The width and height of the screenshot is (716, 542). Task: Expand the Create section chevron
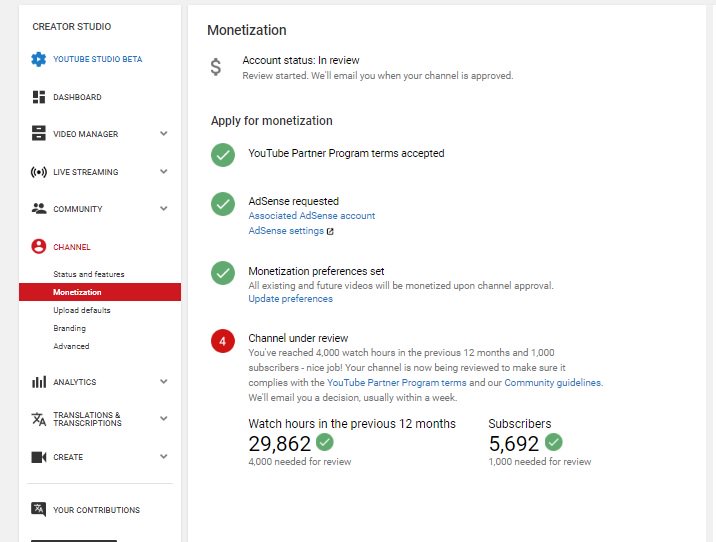click(163, 457)
